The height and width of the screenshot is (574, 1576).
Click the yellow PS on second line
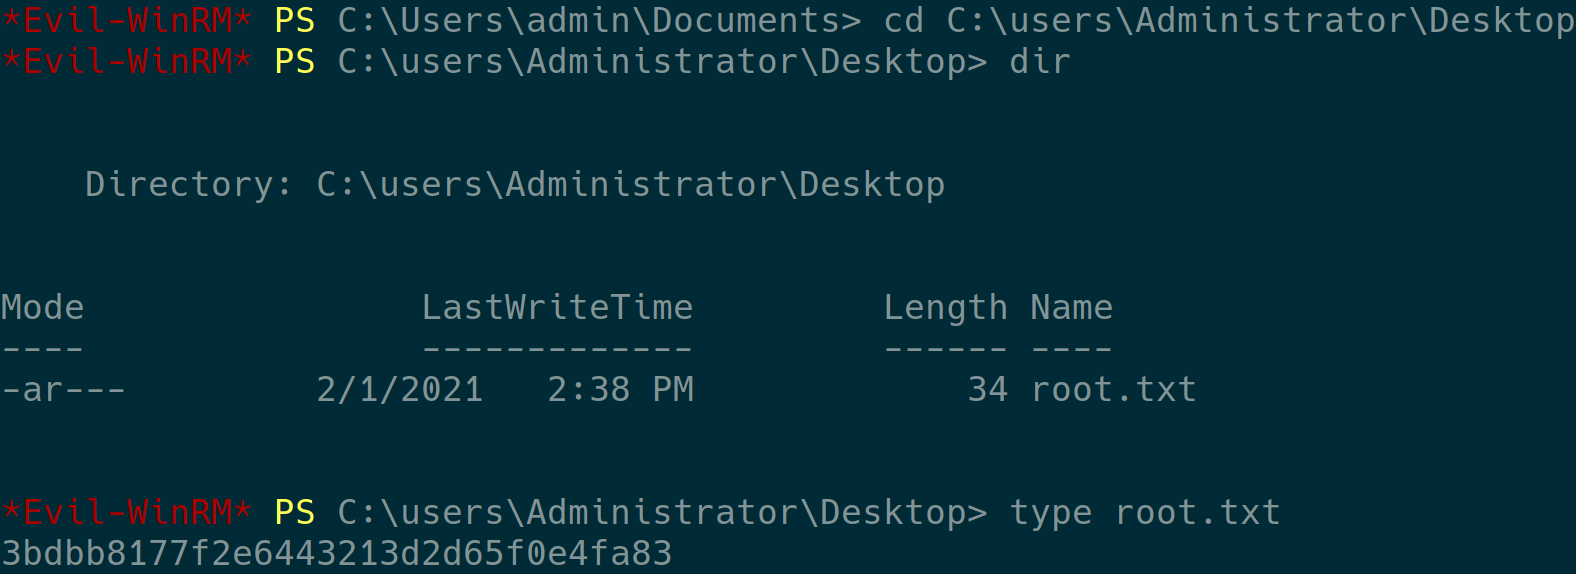pos(295,62)
